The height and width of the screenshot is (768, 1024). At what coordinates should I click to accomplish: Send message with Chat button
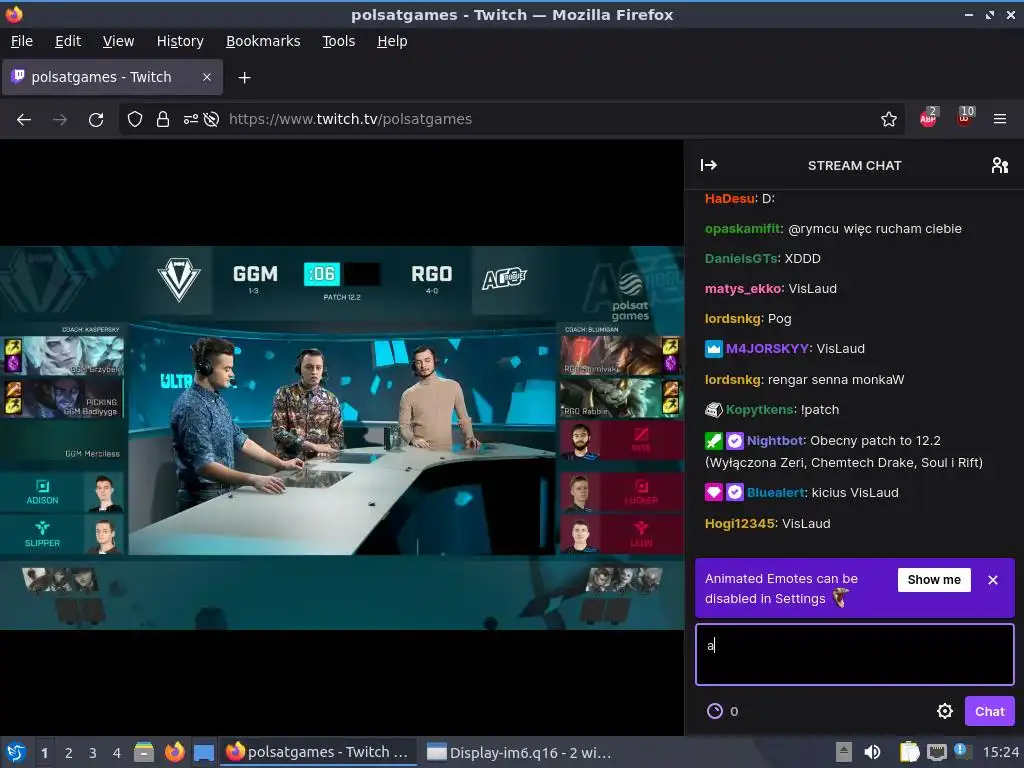point(989,711)
